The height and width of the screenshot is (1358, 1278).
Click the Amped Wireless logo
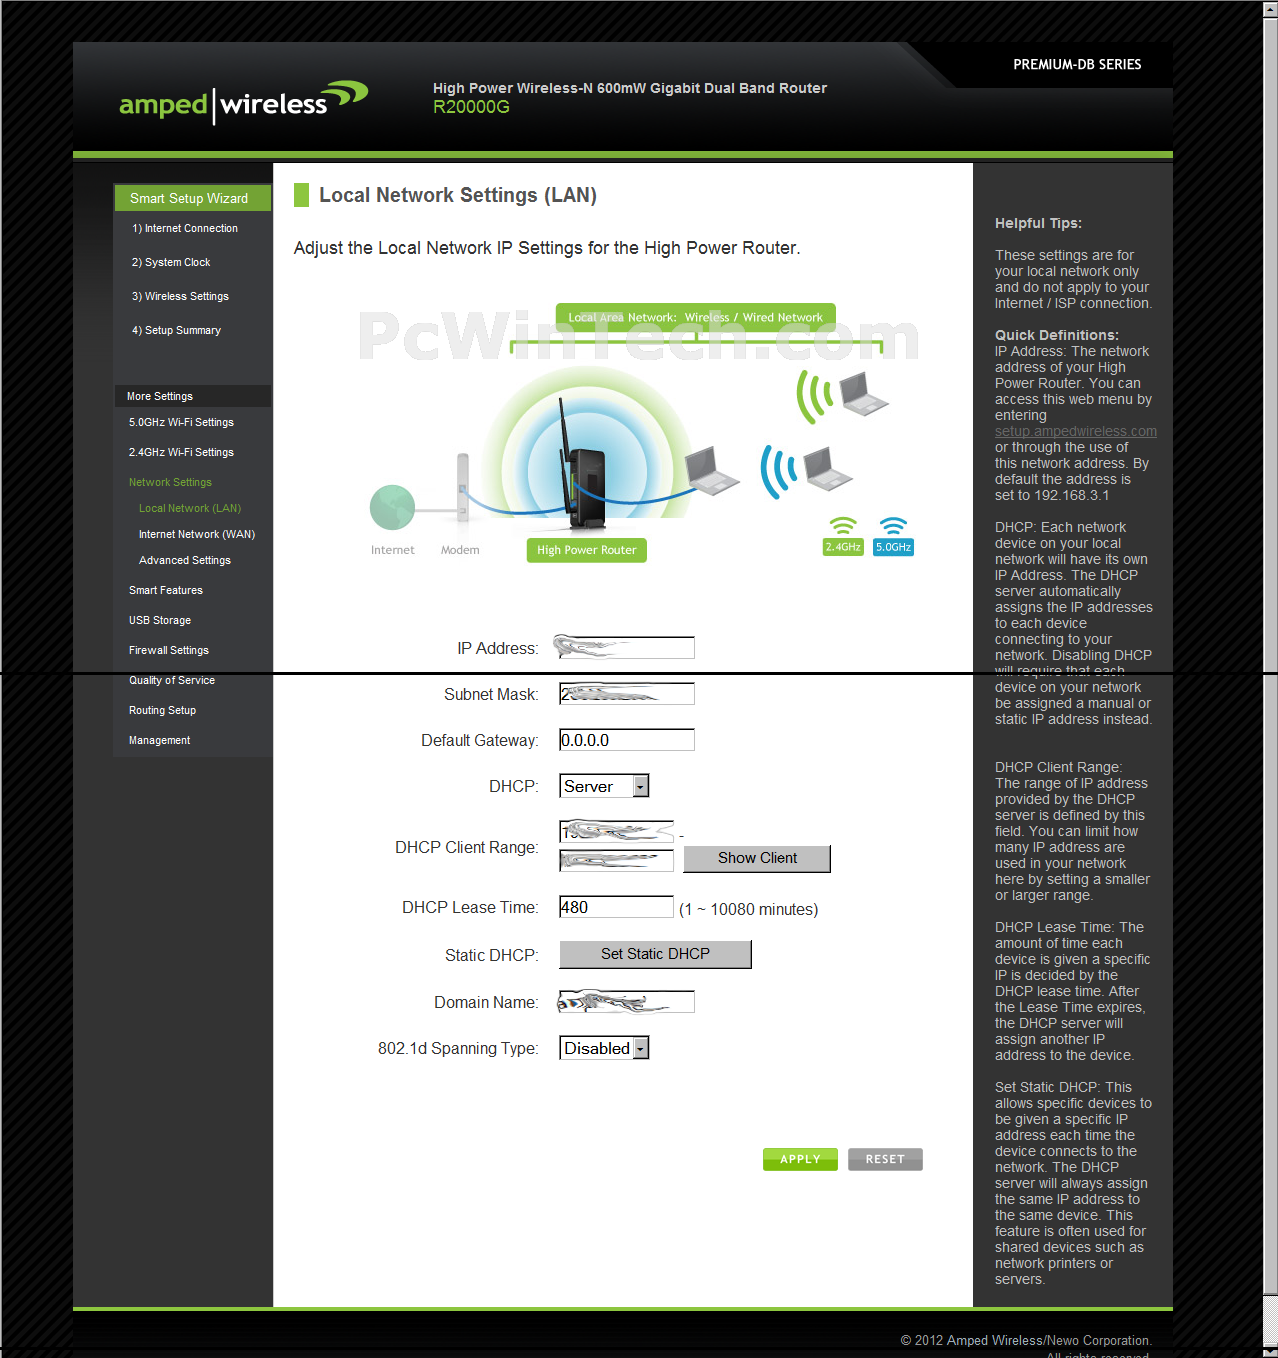pos(243,102)
